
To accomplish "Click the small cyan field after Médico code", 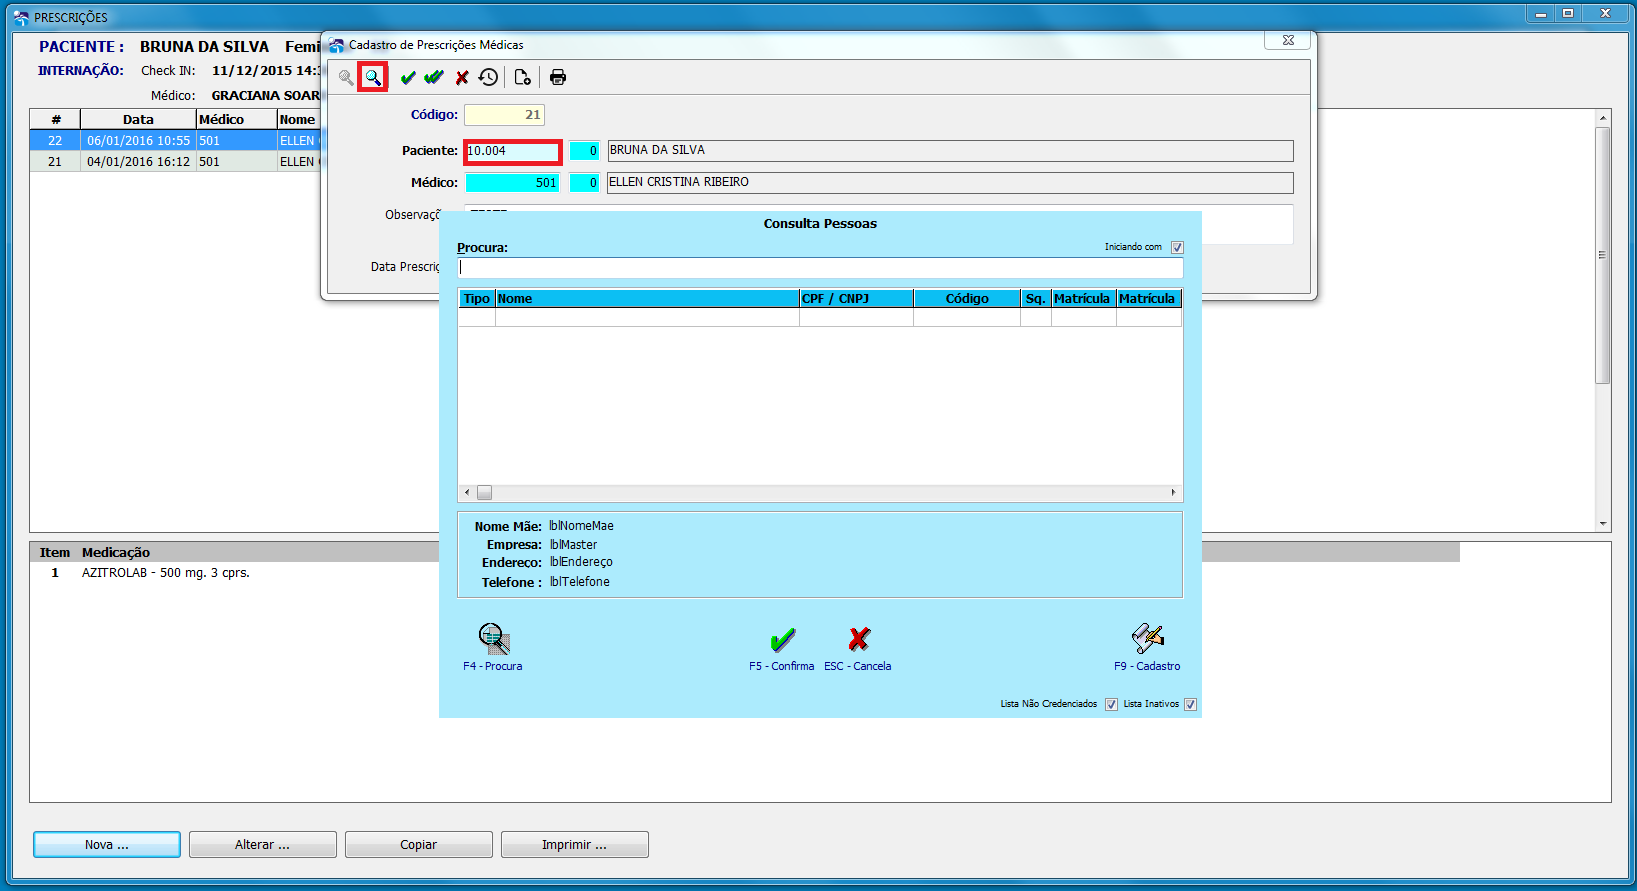I will [584, 183].
